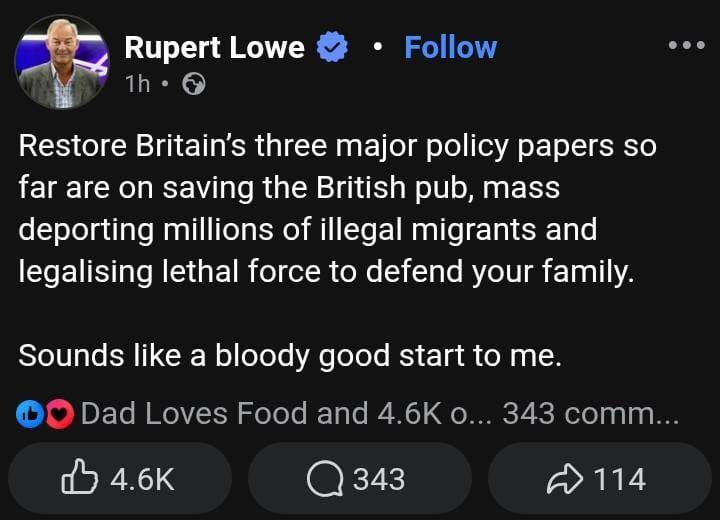Toggle the thumbs-up Like icon
This screenshot has width=720, height=520.
tap(79, 480)
